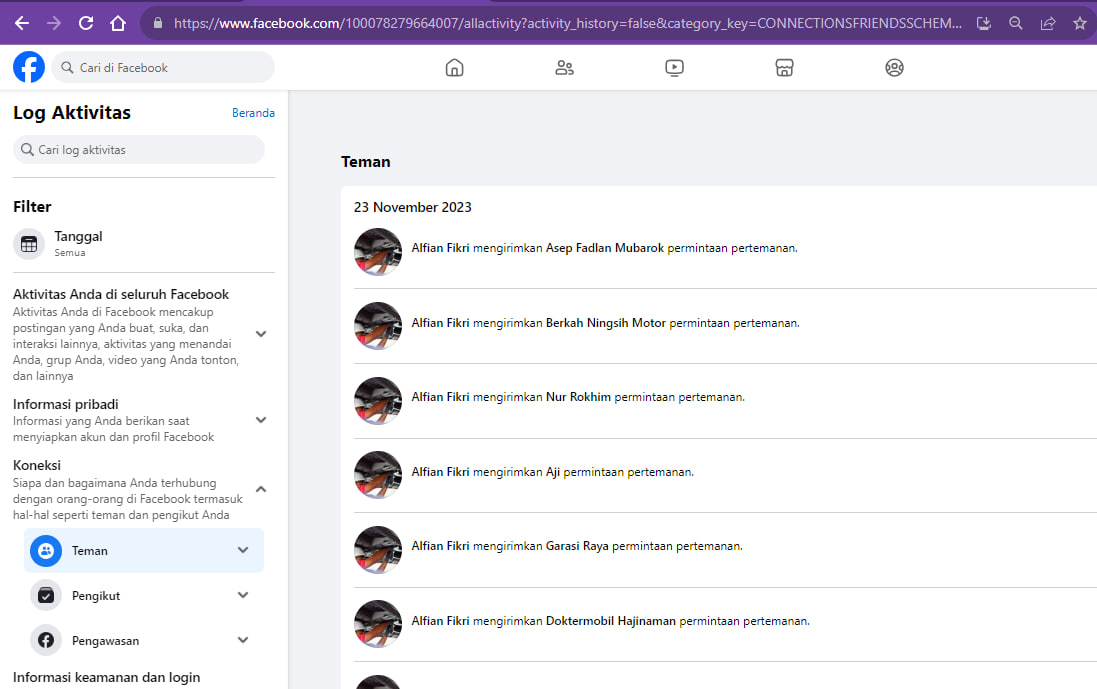Click the Pengawasan Facebook icon
Viewport: 1097px width, 689px height.
point(45,640)
